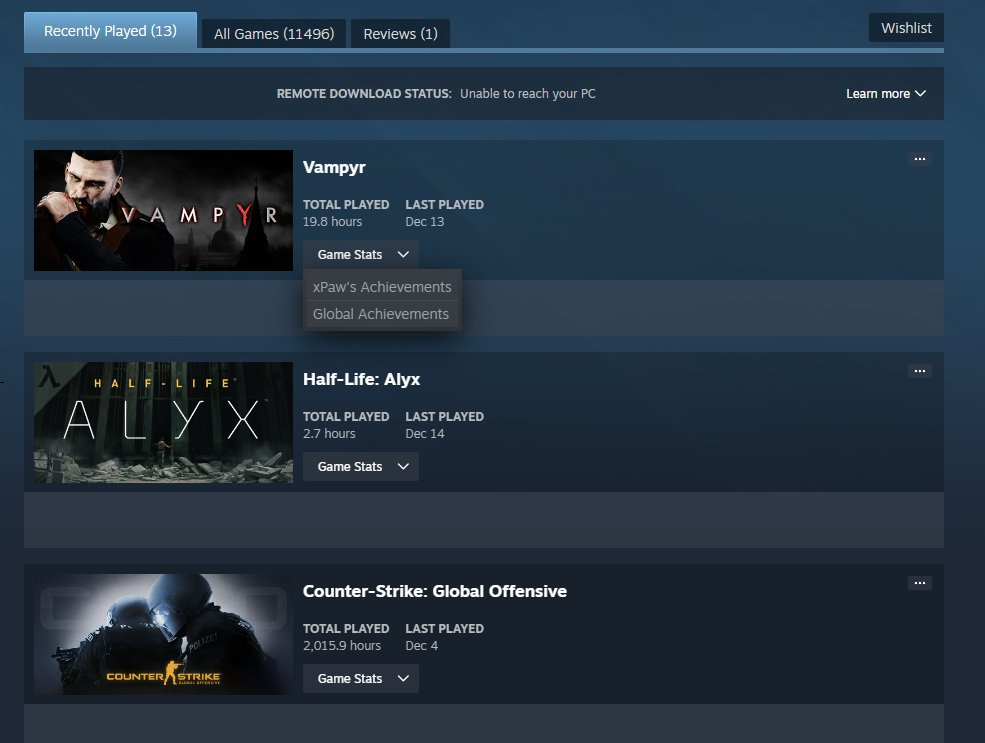Viewport: 985px width, 743px height.
Task: Click the Half-Life Alyx cover image
Action: coord(163,423)
